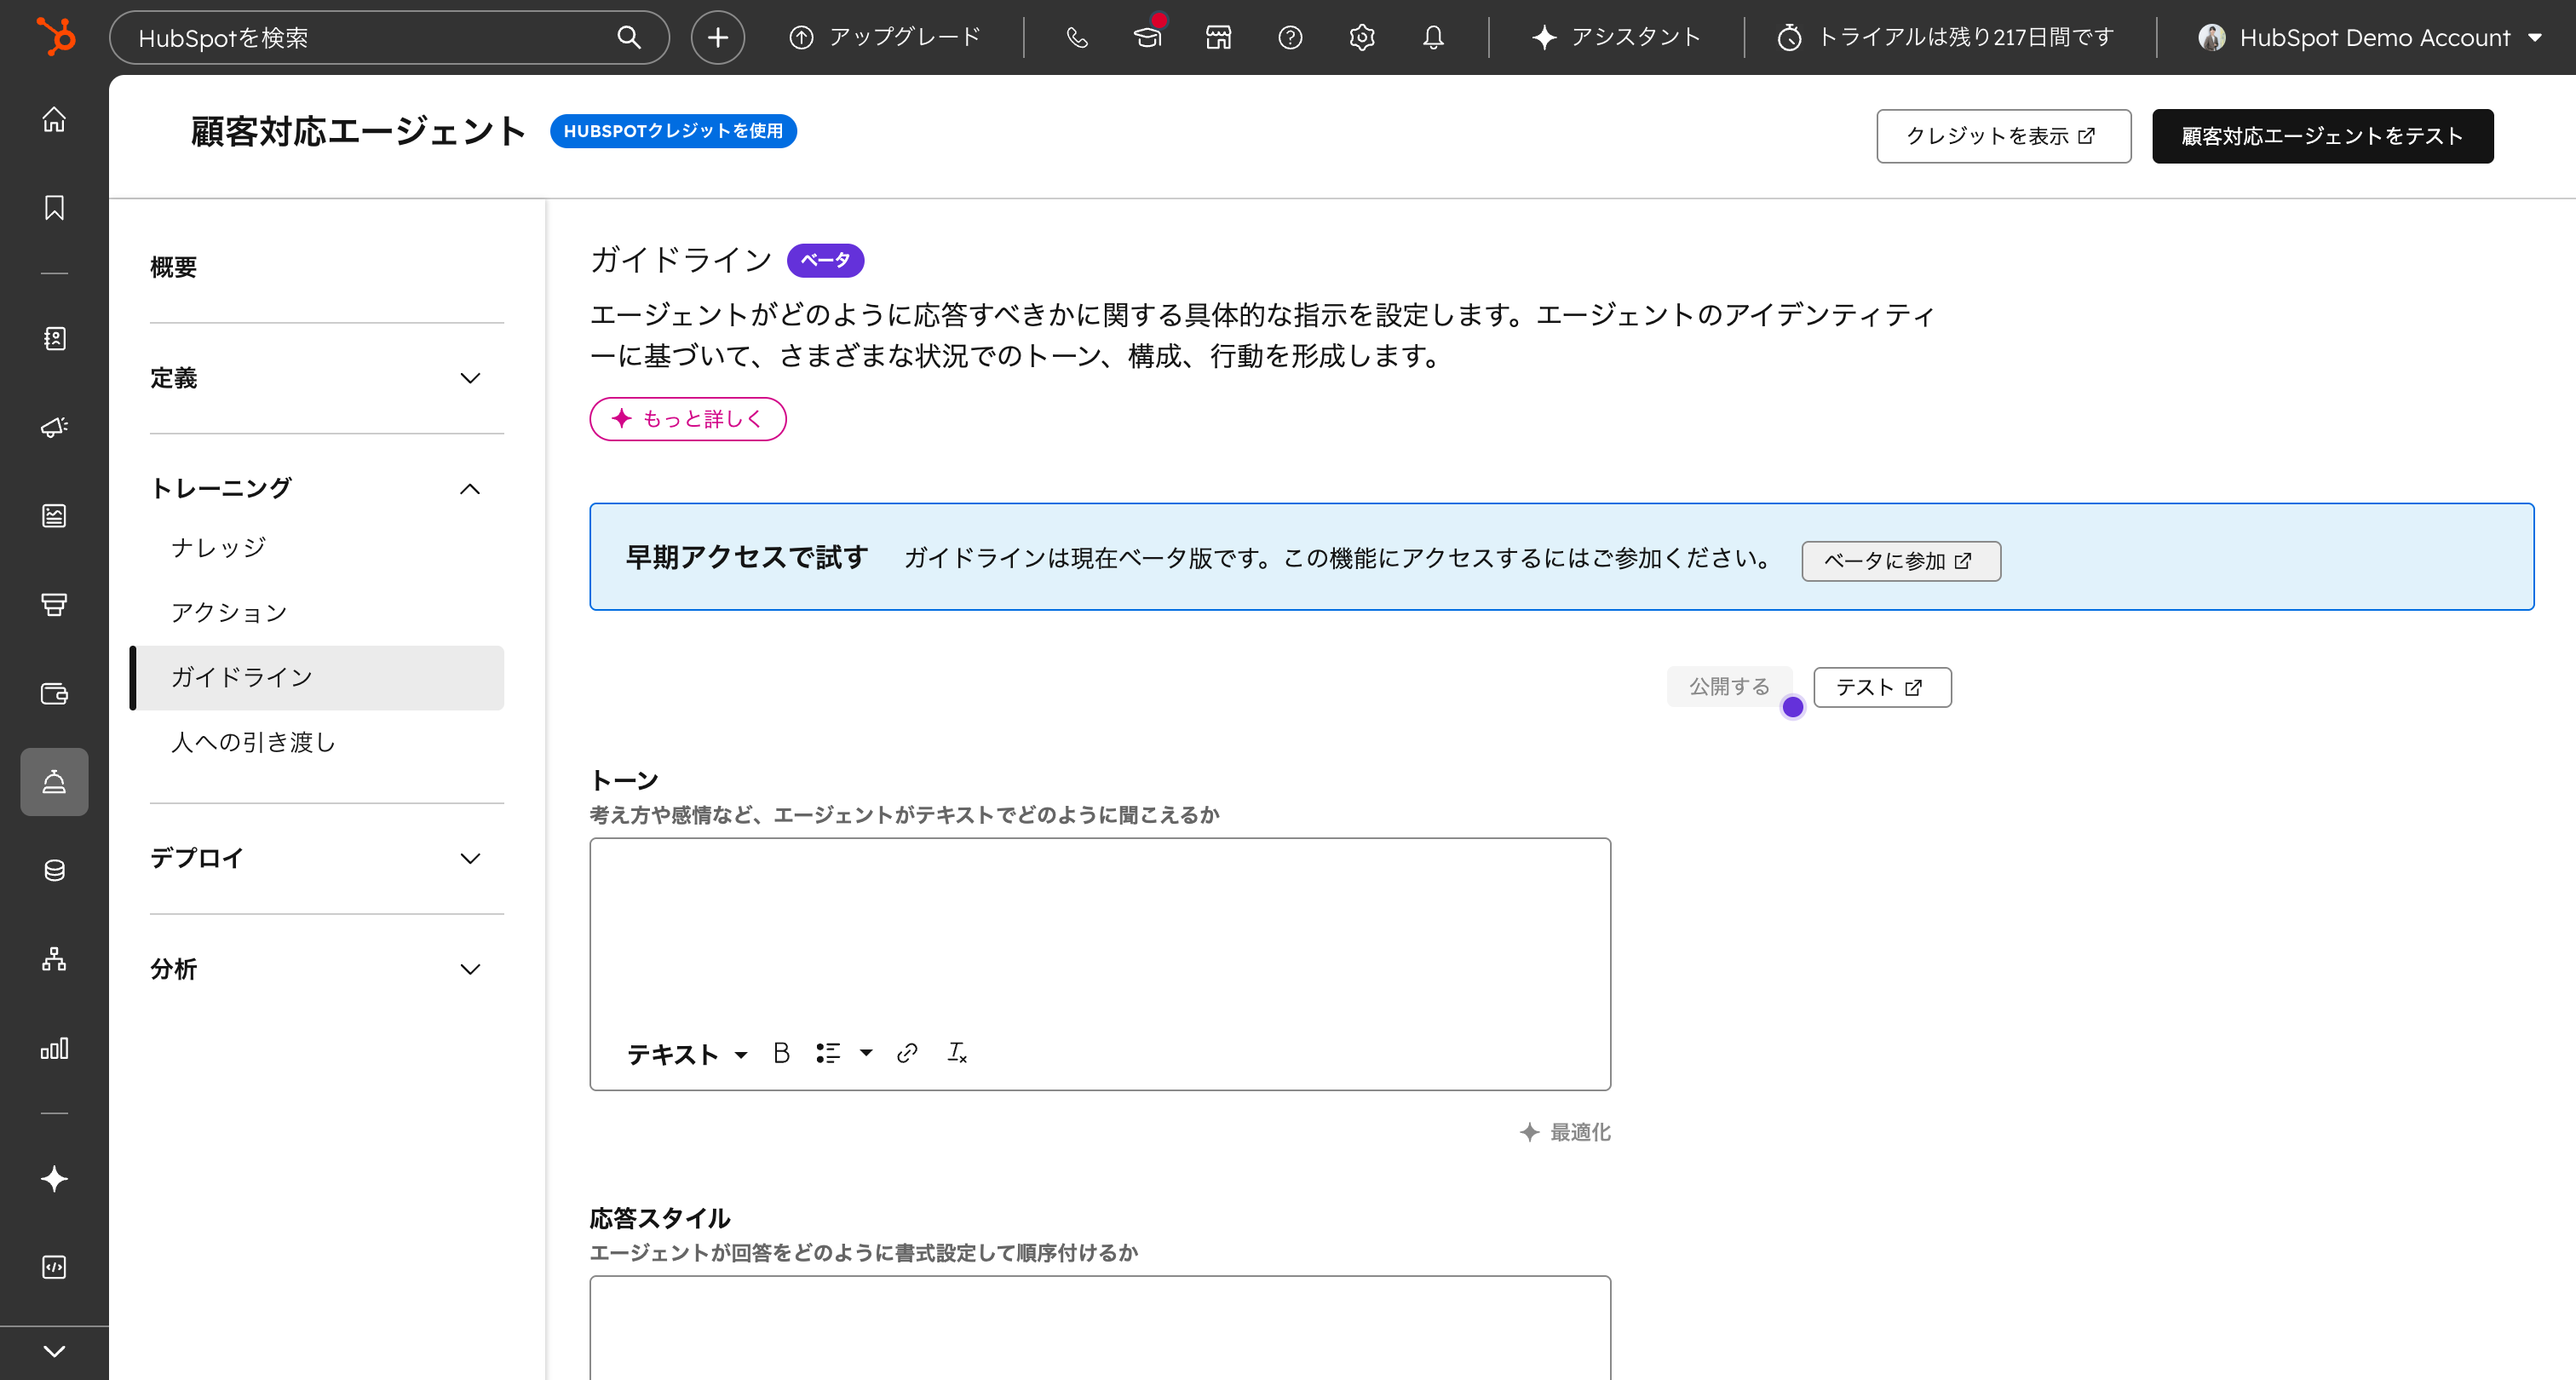Open the 概要 page
Image resolution: width=2576 pixels, height=1380 pixels.
(173, 267)
